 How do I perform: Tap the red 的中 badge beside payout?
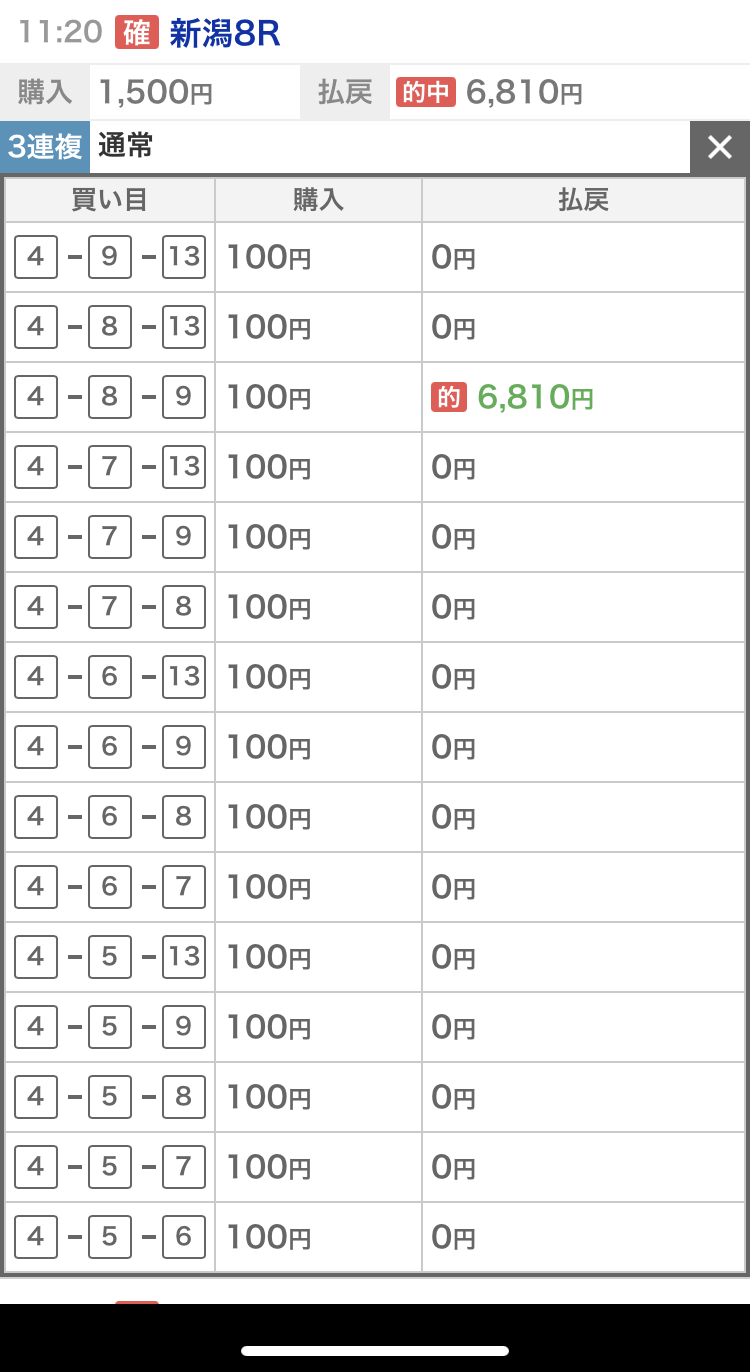tap(427, 92)
